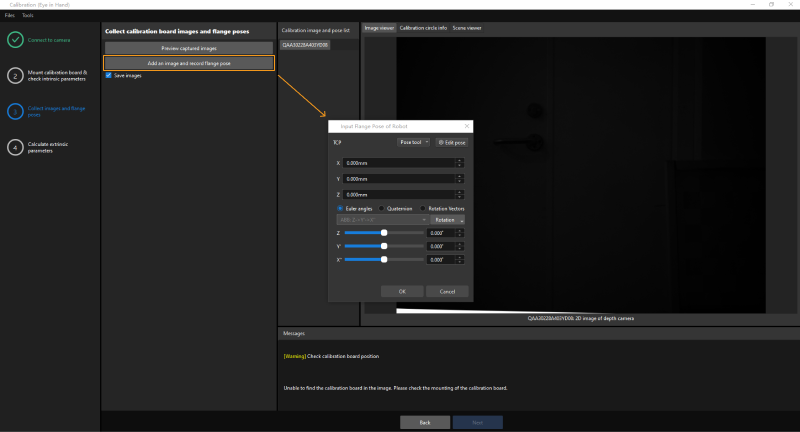Expand the Rotation dropdown
The image size is (800, 432).
pos(449,219)
